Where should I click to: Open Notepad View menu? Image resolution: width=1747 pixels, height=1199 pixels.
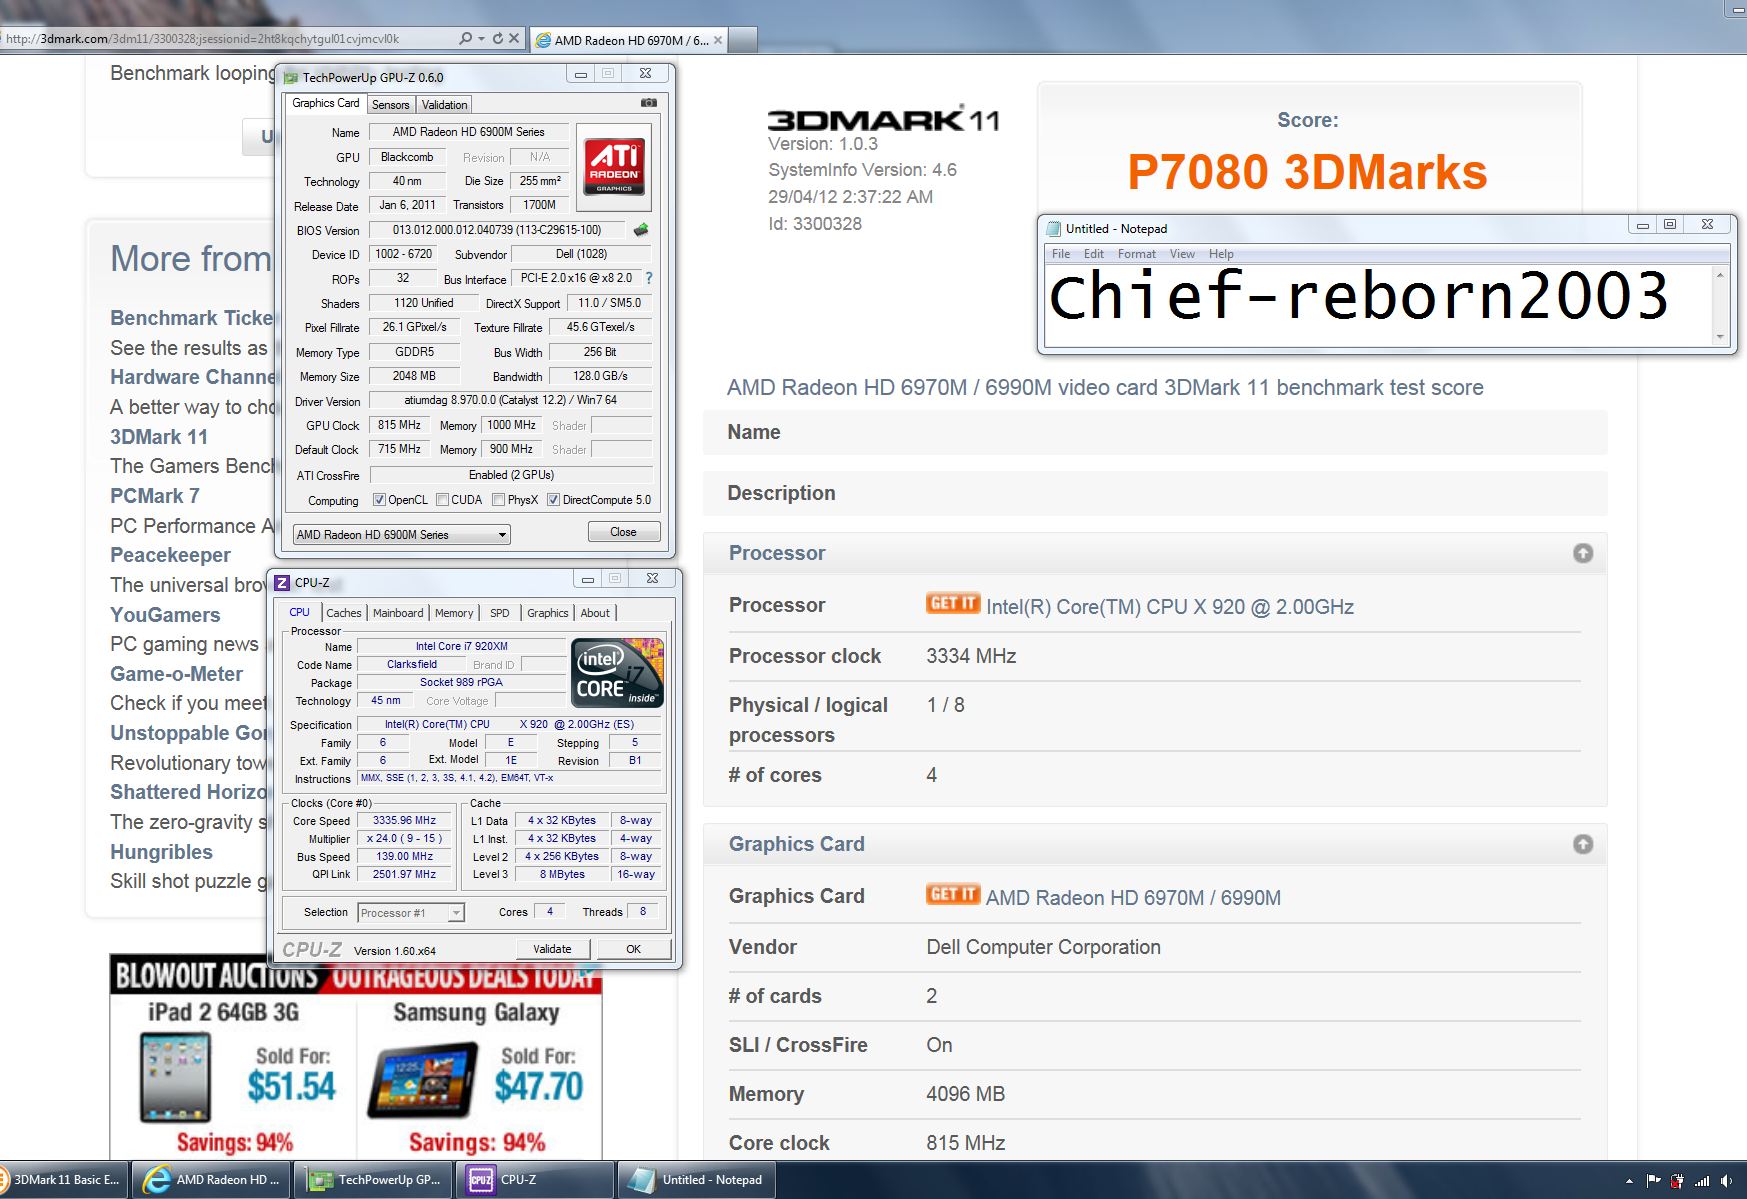(1182, 254)
